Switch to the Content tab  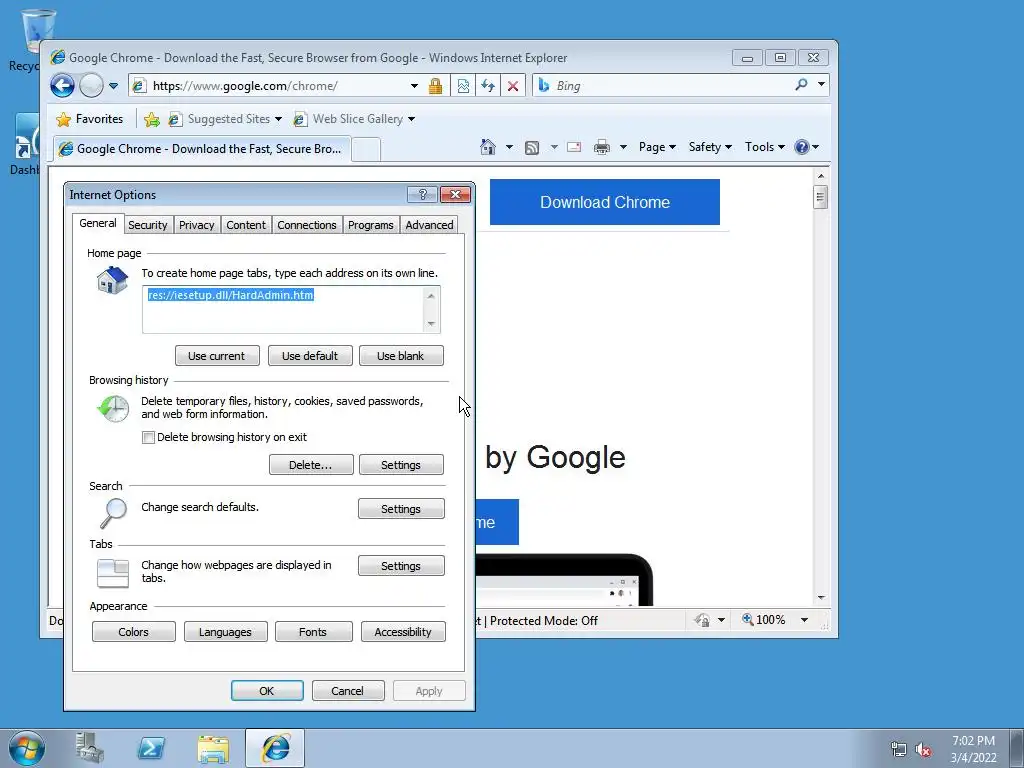coord(246,225)
